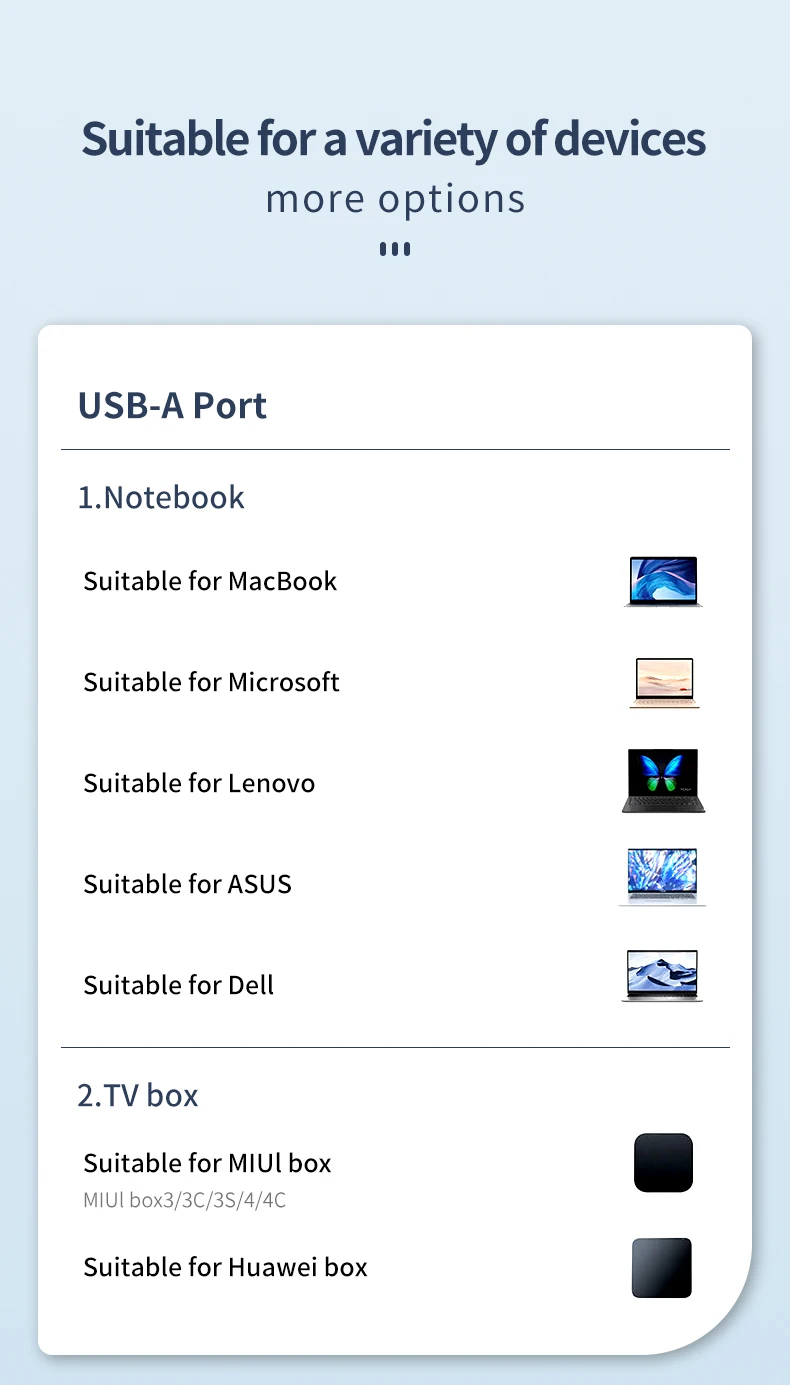Select "Suitable for Lenovo" entry
This screenshot has height=1385, width=790.
pyautogui.click(x=199, y=783)
